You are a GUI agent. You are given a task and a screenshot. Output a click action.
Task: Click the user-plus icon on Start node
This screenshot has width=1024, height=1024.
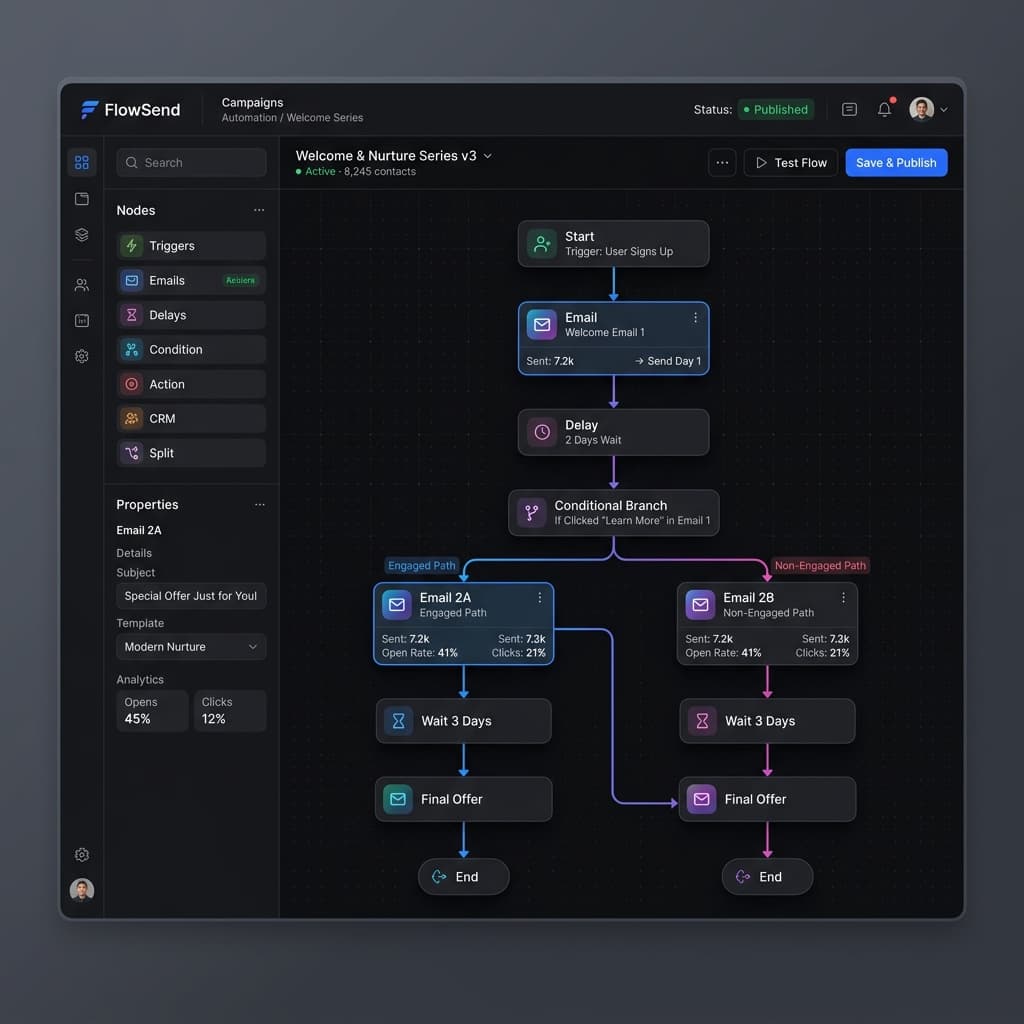click(542, 244)
